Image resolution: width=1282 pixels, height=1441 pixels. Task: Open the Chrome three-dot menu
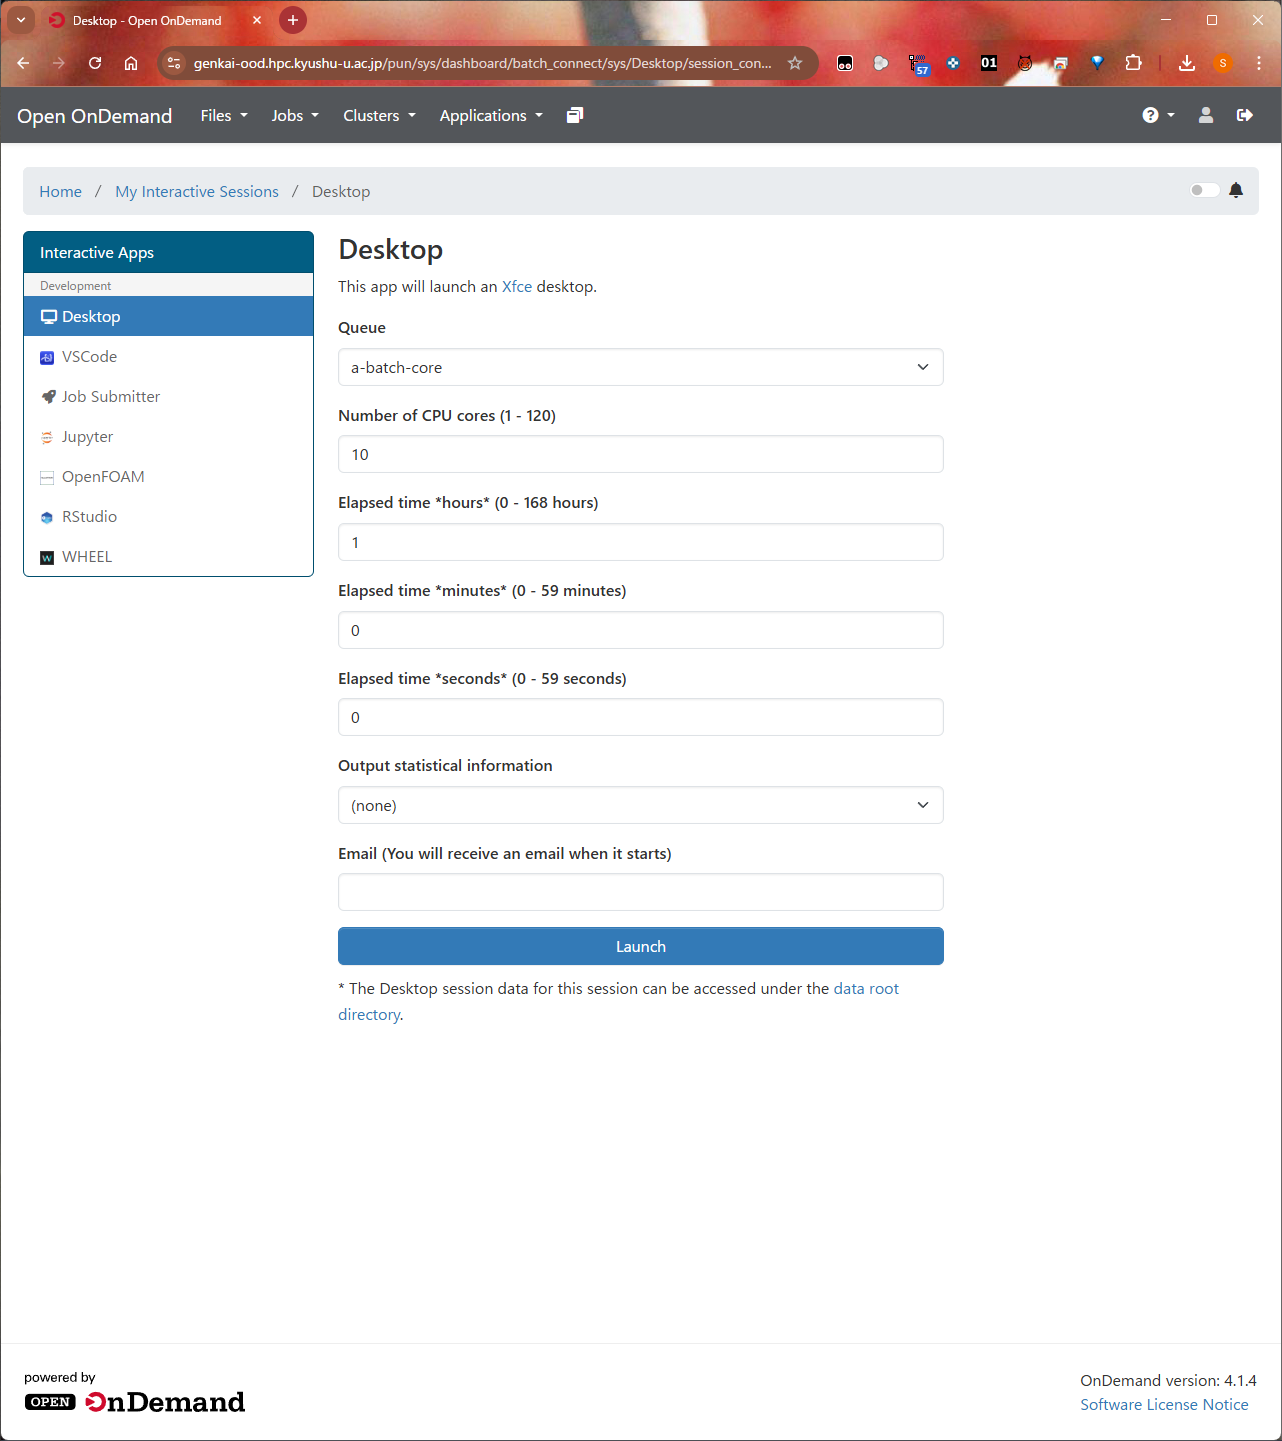(1259, 63)
